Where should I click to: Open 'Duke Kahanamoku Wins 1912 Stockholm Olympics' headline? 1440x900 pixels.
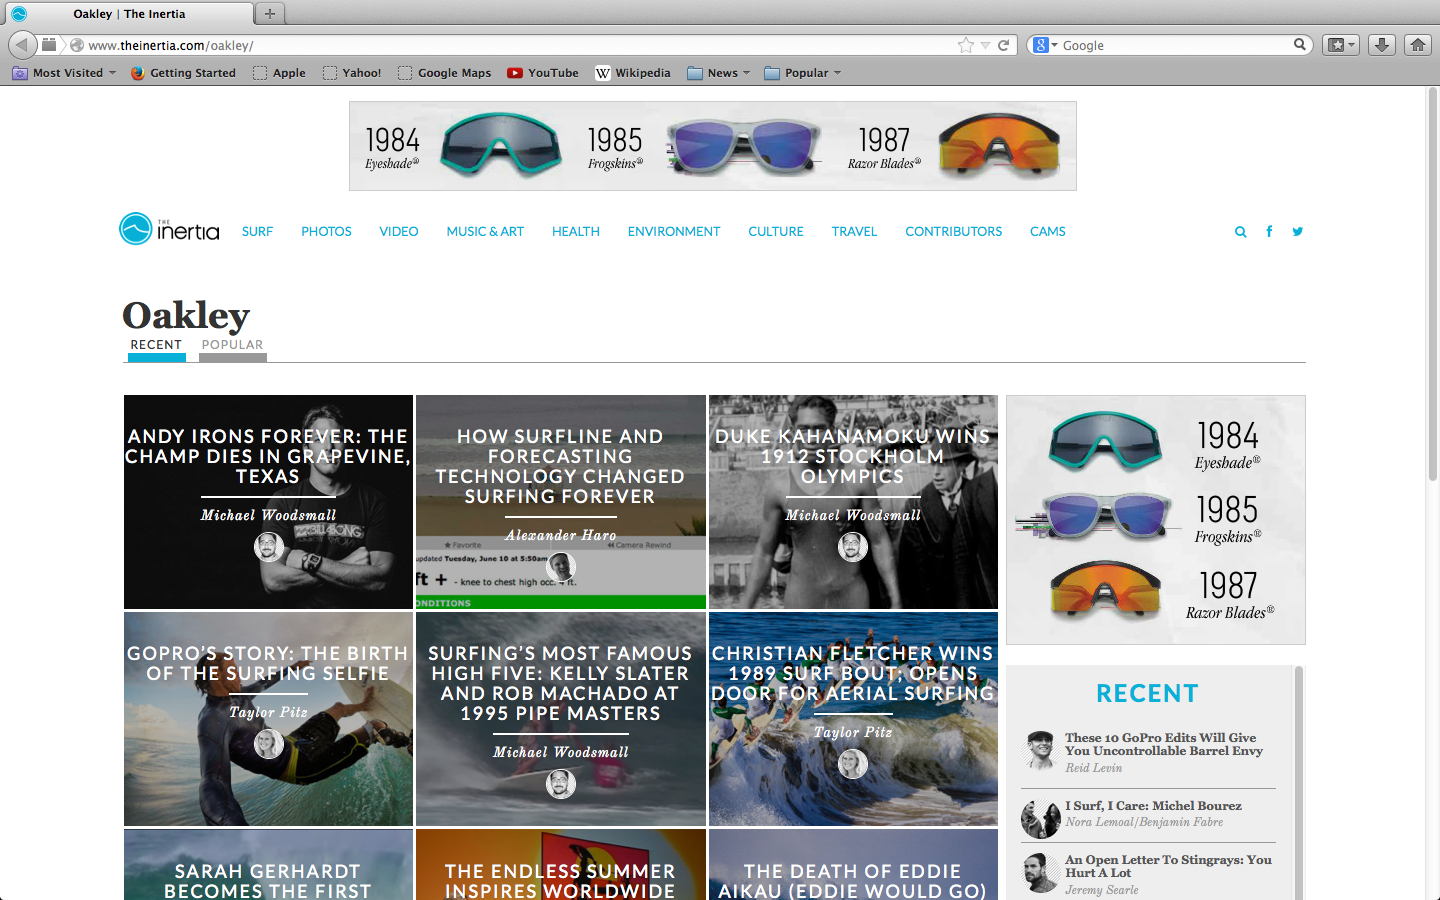click(853, 456)
